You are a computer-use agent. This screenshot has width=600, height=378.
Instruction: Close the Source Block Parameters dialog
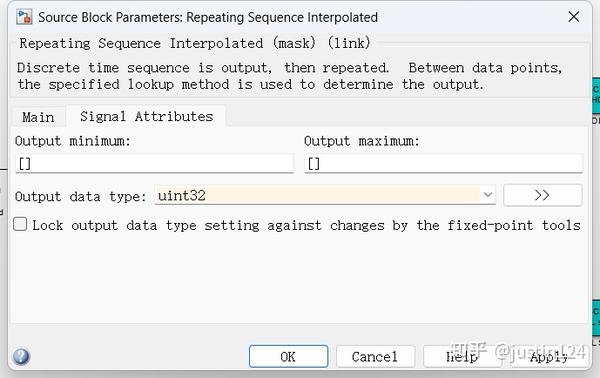pos(573,17)
